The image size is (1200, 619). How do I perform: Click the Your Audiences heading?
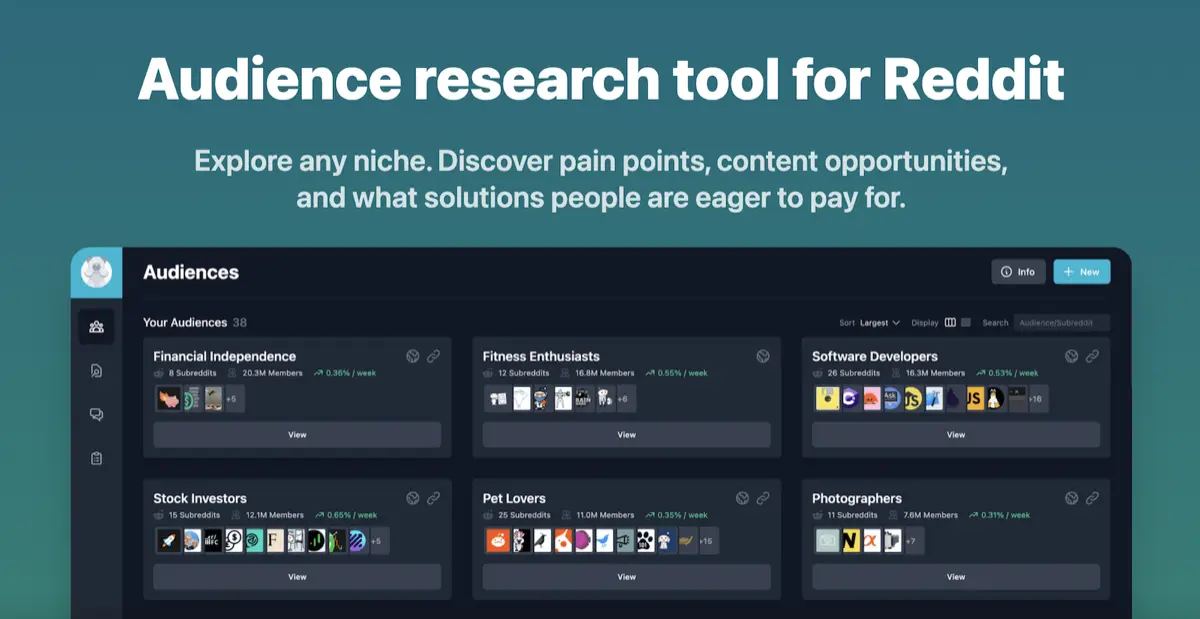point(185,323)
